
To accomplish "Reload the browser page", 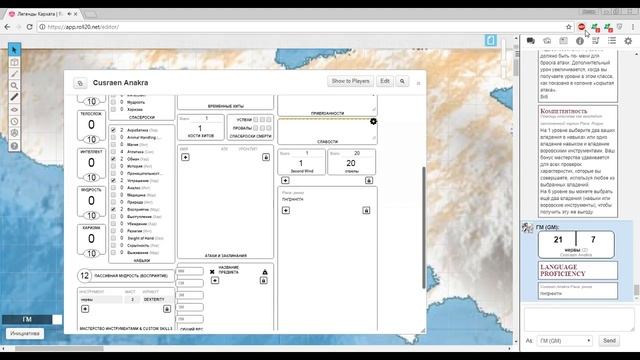I will click(x=29, y=27).
